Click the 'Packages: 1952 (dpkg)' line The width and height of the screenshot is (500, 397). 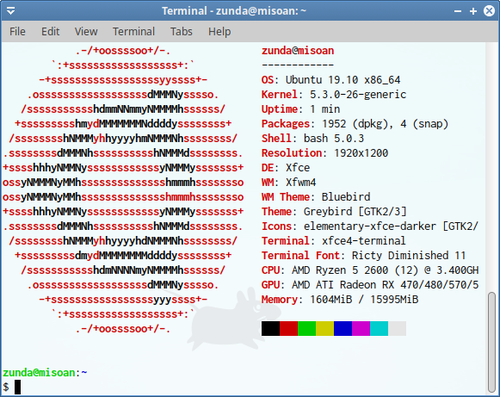pyautogui.click(x=355, y=124)
